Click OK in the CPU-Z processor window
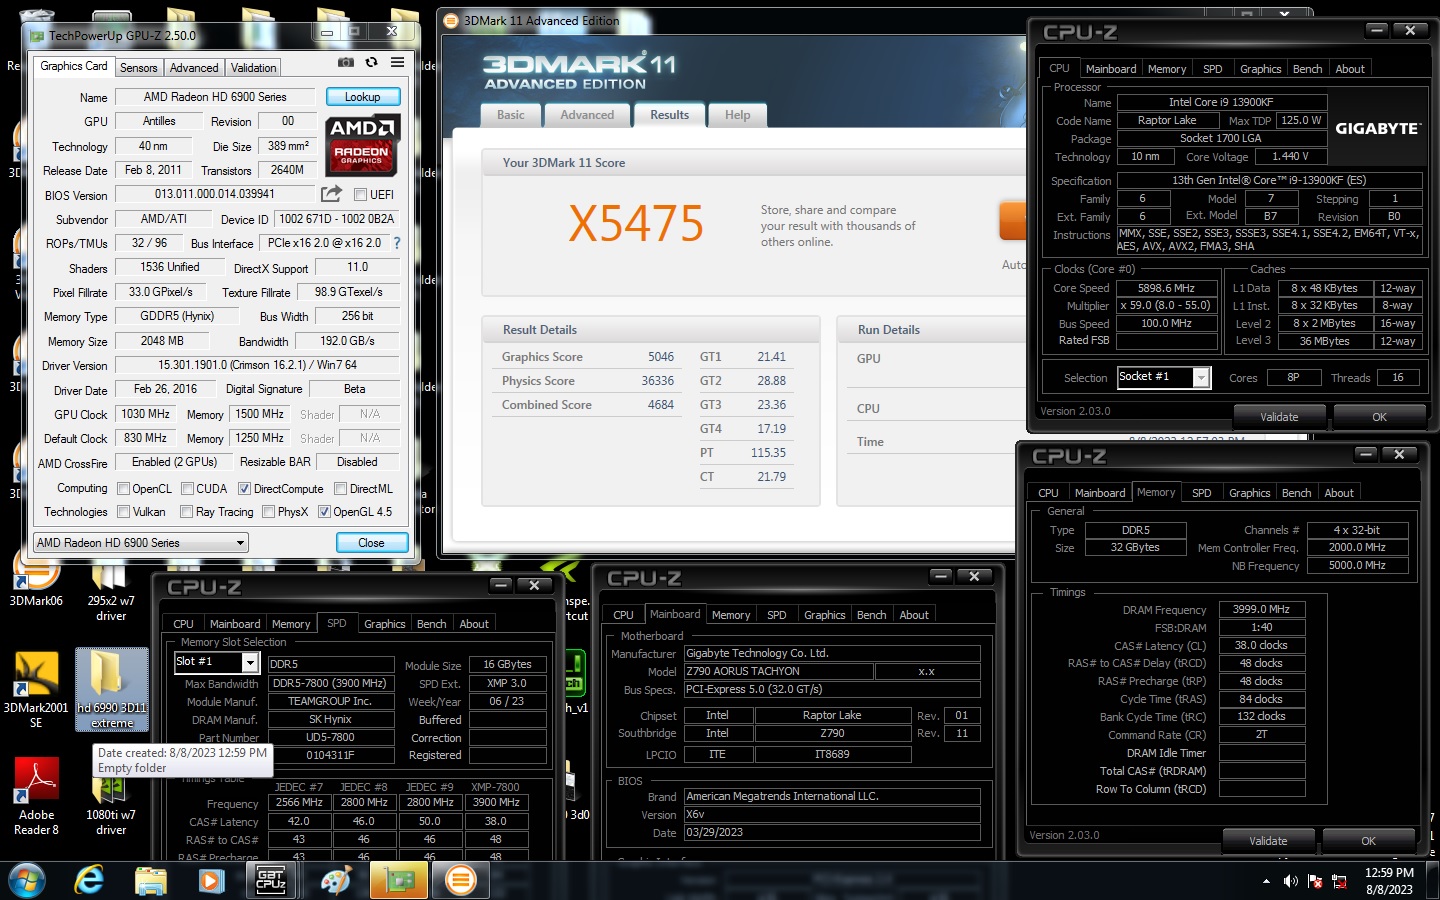Viewport: 1440px width, 900px height. [1379, 417]
